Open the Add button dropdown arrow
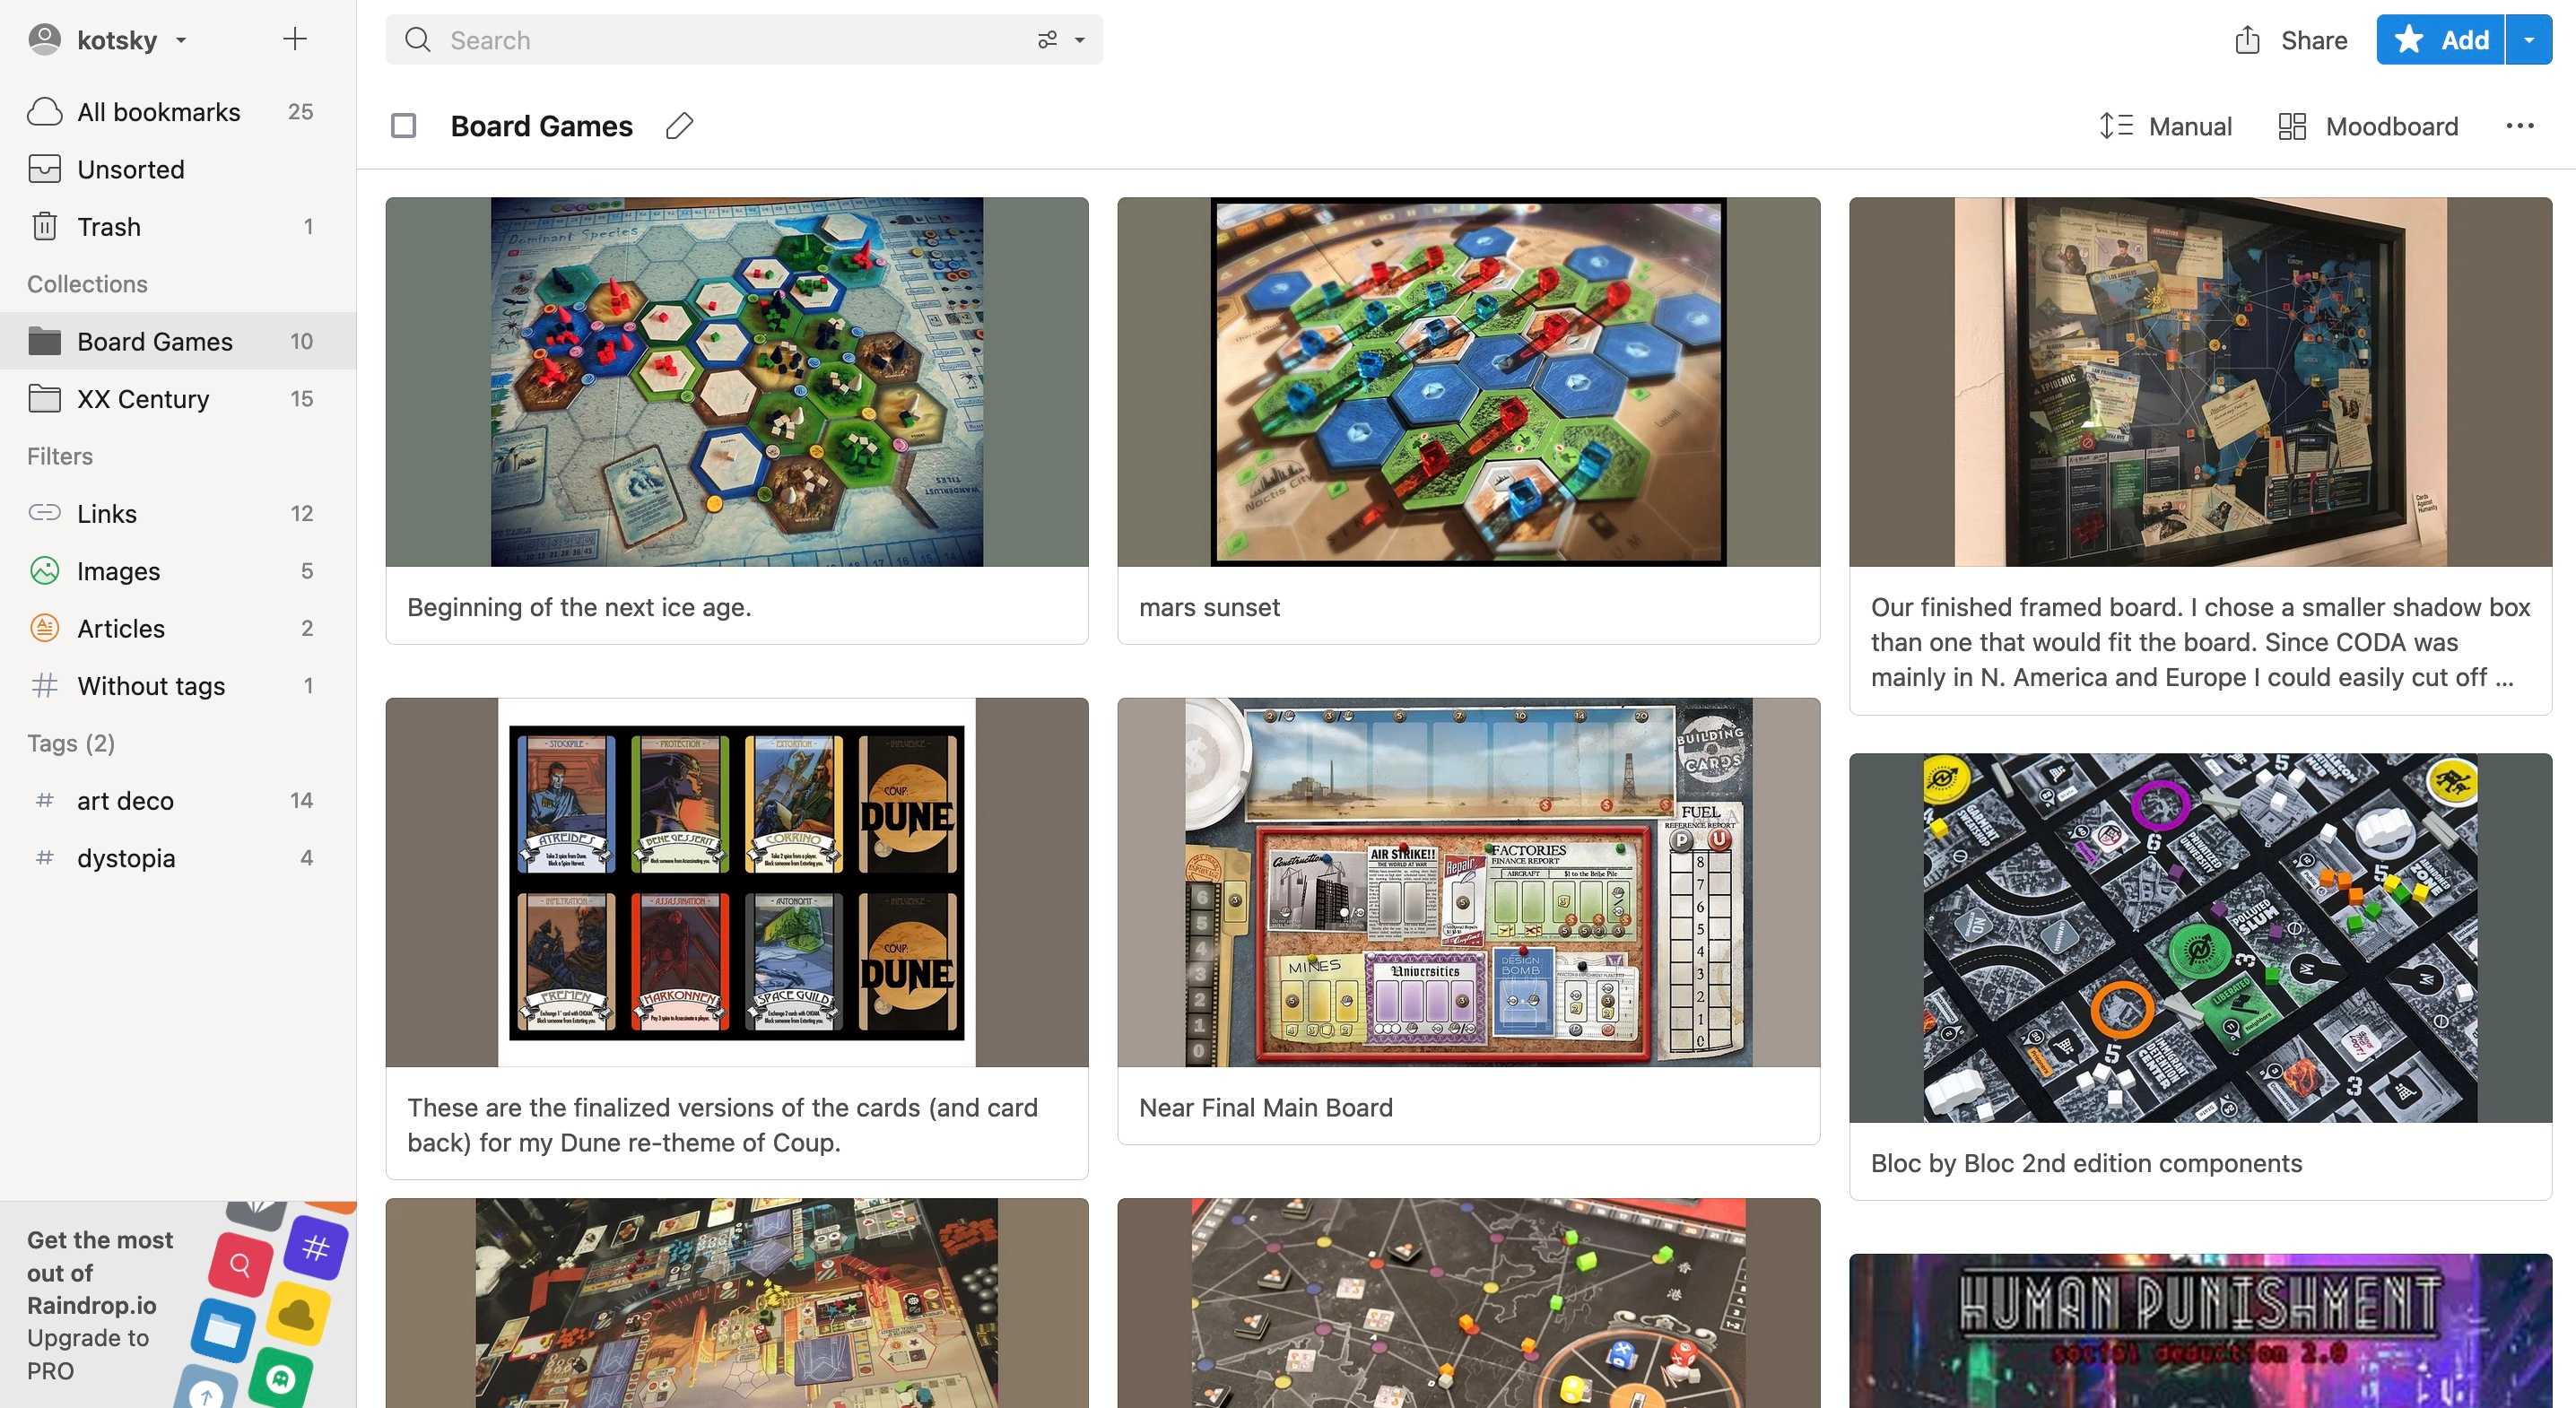The height and width of the screenshot is (1408, 2576). pos(2529,40)
